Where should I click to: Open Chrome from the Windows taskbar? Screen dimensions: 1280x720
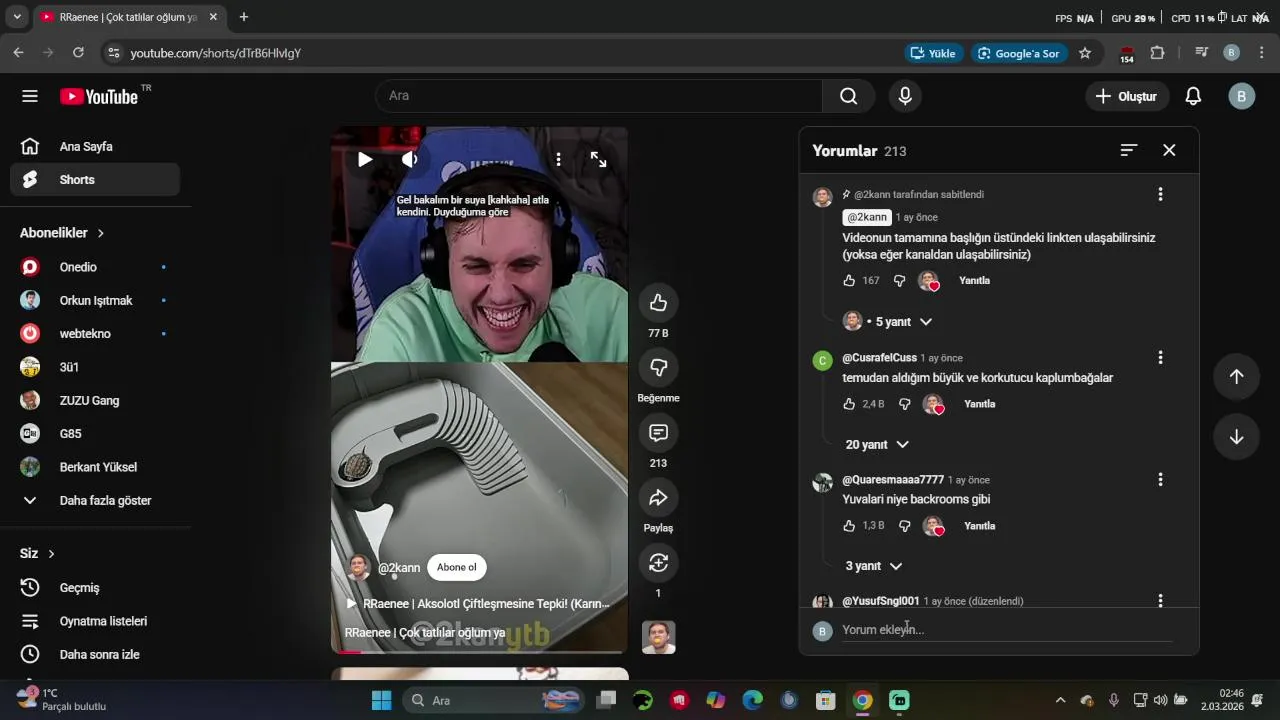tap(862, 700)
